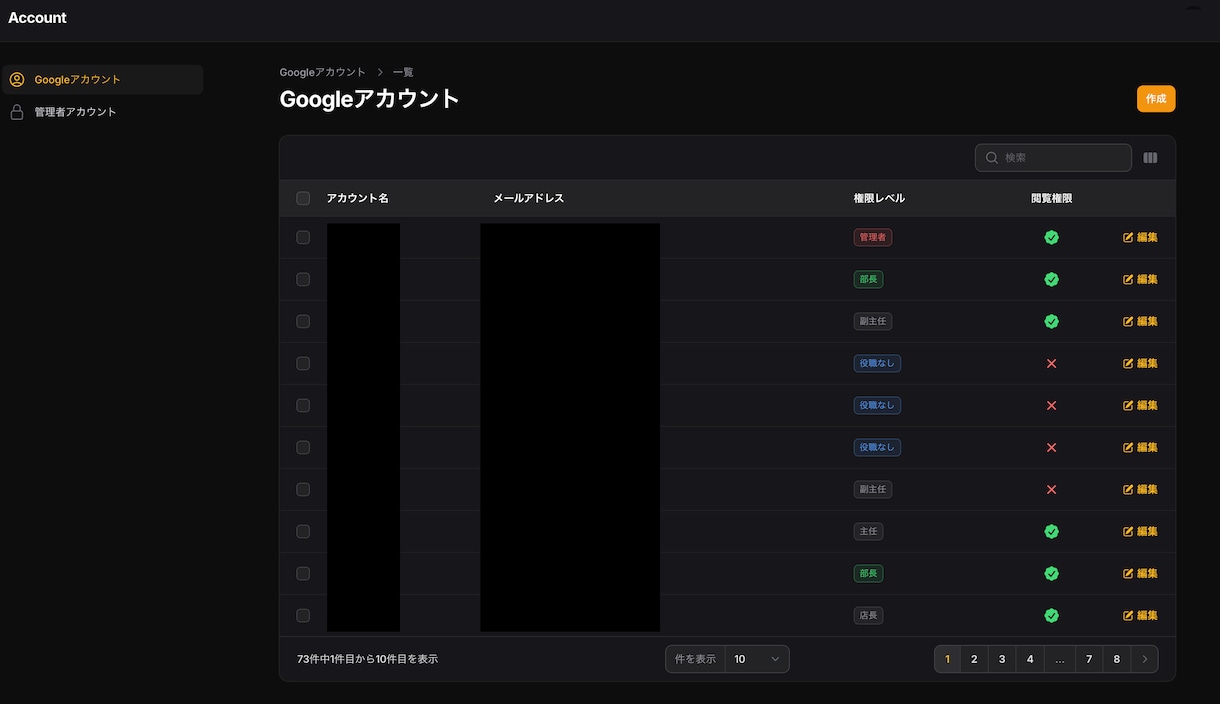Image resolution: width=1220 pixels, height=704 pixels.
Task: Select the 管理者 row checkbox
Action: [x=303, y=237]
